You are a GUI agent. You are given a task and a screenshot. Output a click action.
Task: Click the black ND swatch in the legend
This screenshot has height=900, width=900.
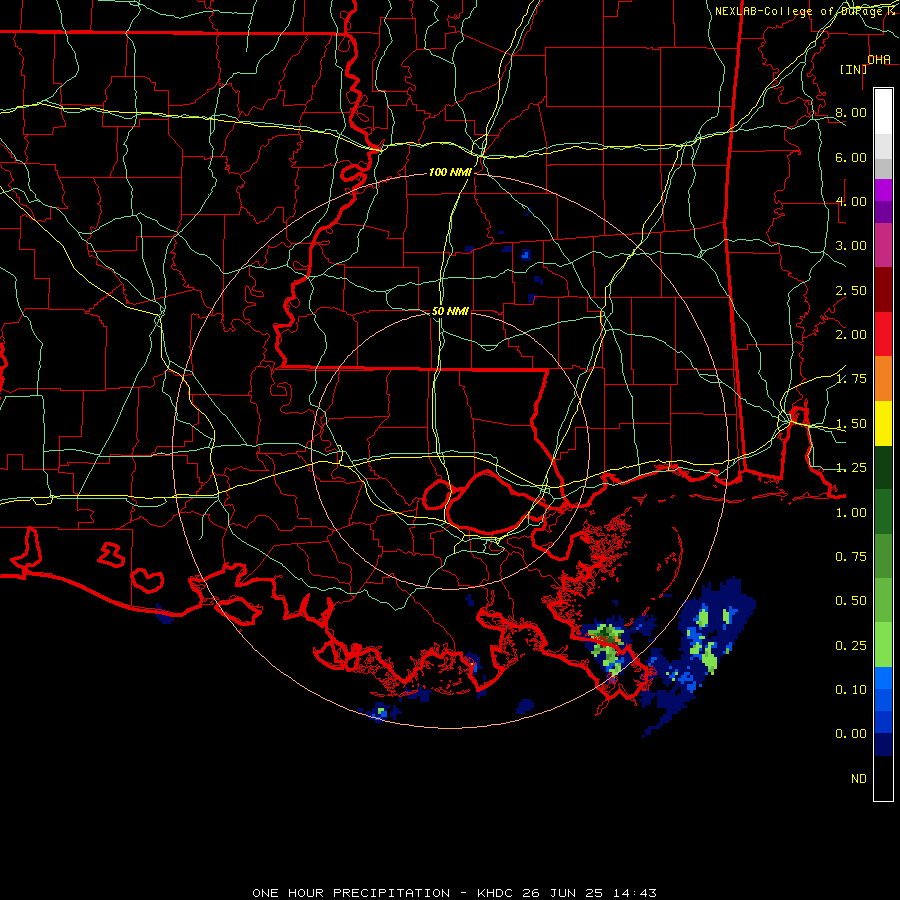(x=883, y=778)
